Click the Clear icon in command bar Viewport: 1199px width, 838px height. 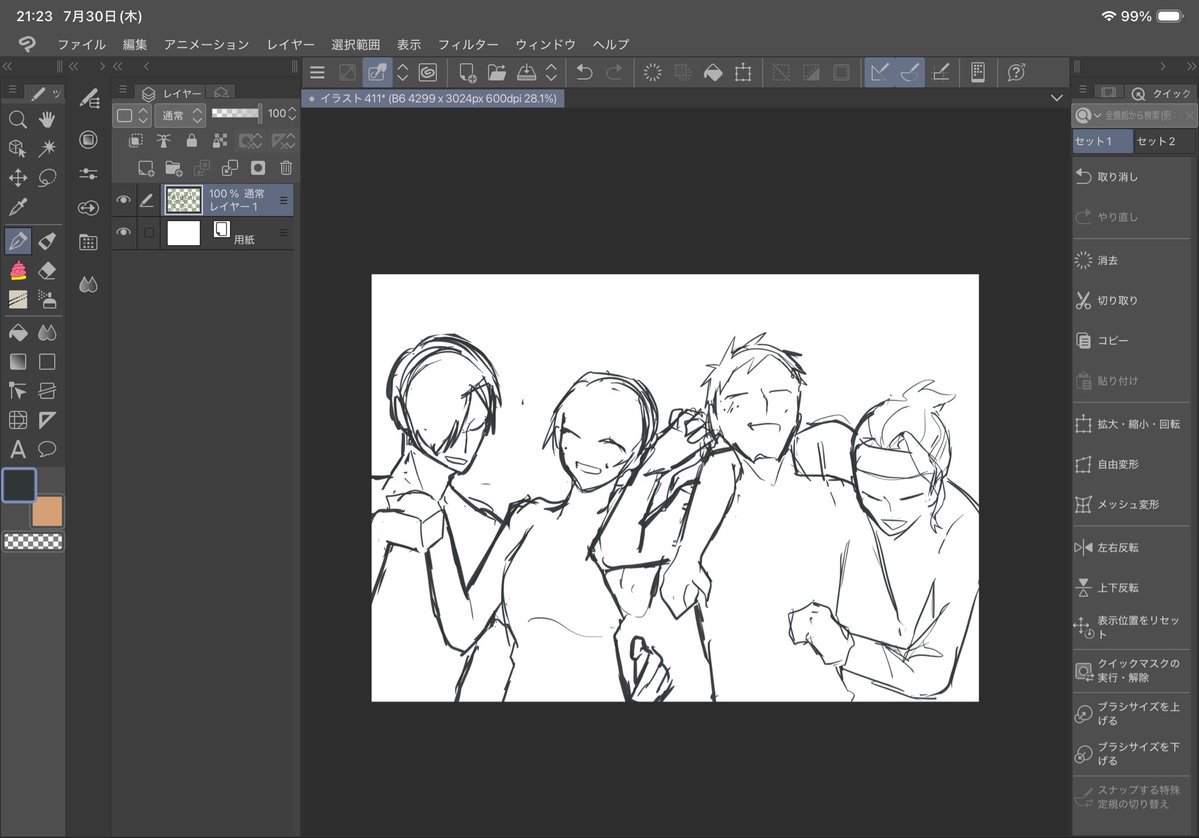click(x=652, y=73)
